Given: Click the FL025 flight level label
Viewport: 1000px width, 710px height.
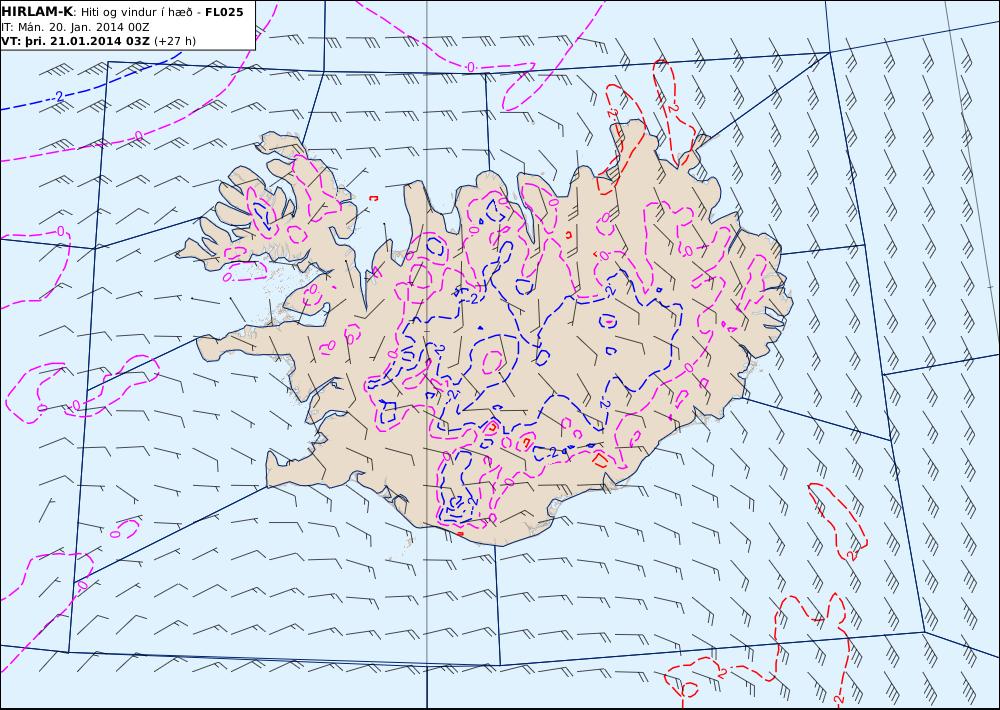Looking at the screenshot, I should point(224,12).
